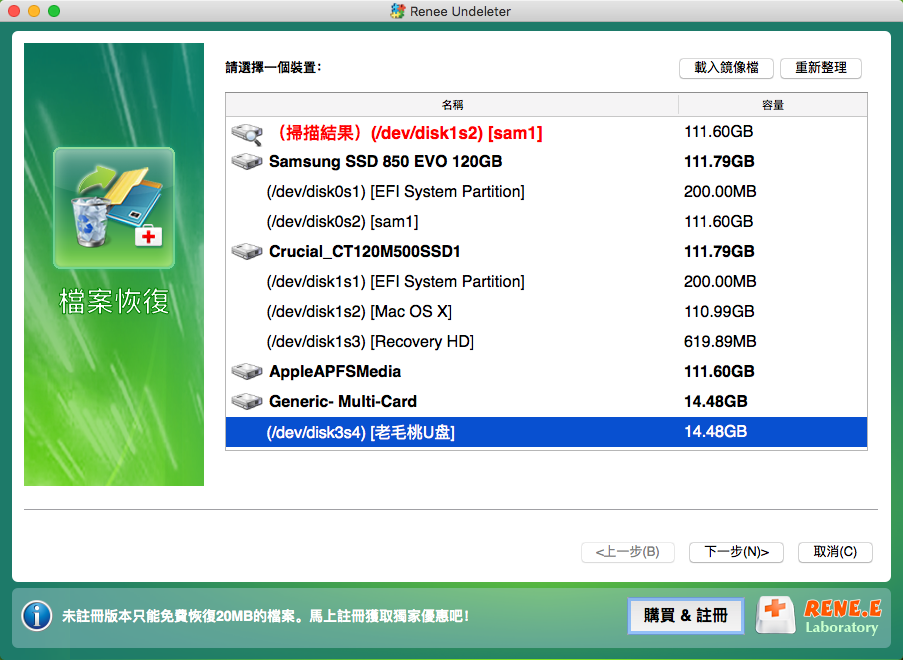Click the file recovery recycle bin icon
Viewport: 903px width, 660px height.
(114, 208)
